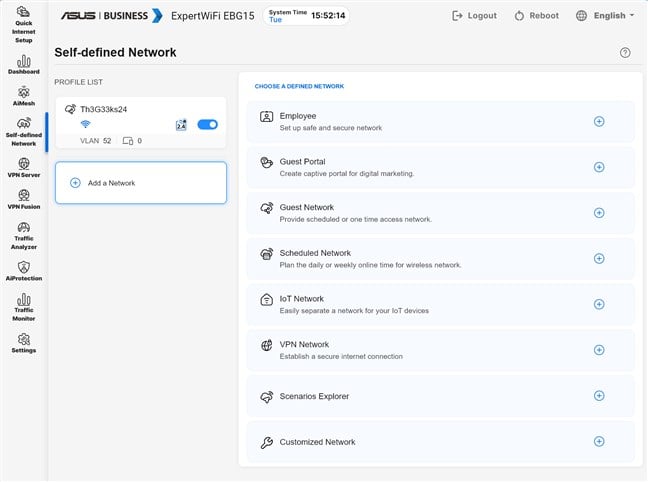Open the English language dropdown
The width and height of the screenshot is (648, 482).
point(607,16)
